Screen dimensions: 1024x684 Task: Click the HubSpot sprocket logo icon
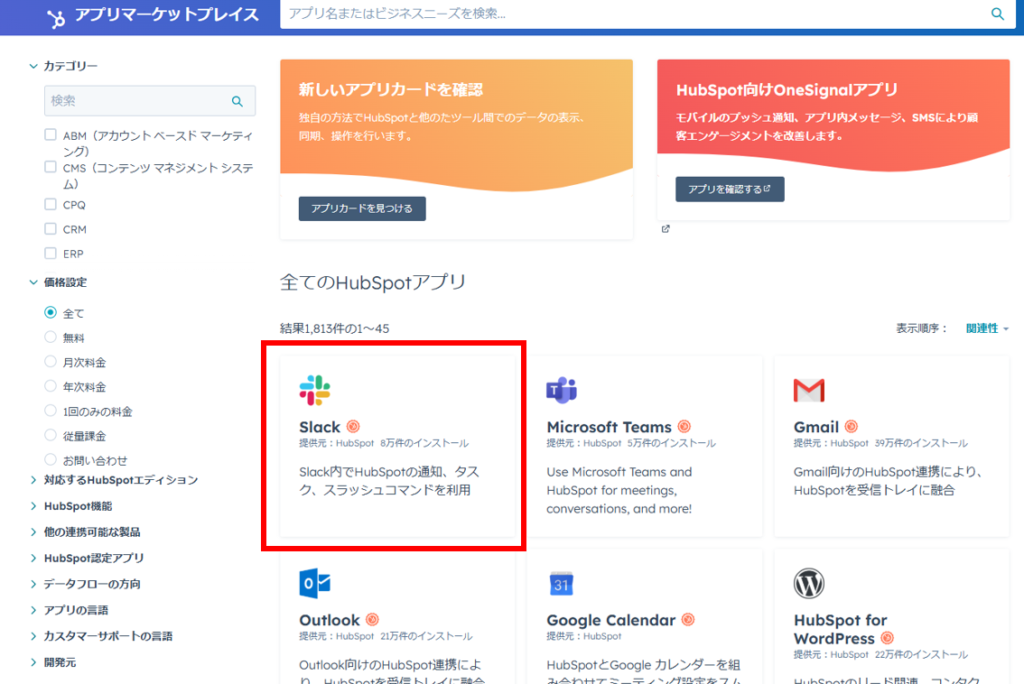point(57,18)
